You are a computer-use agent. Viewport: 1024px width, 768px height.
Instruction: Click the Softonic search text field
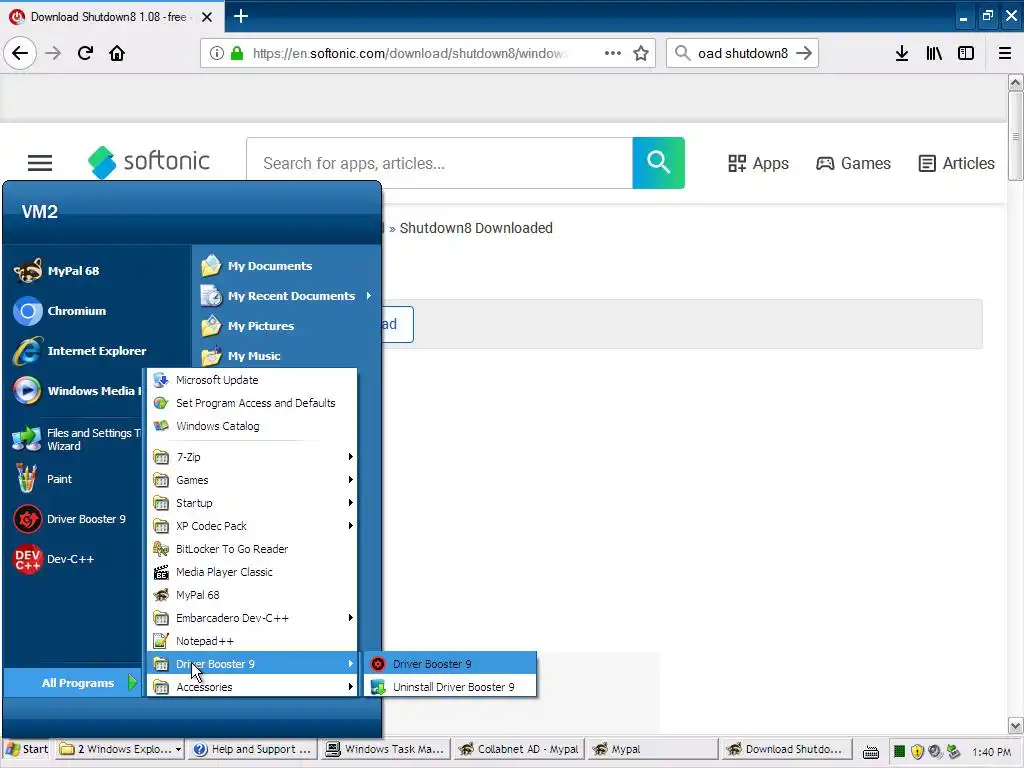pyautogui.click(x=440, y=163)
